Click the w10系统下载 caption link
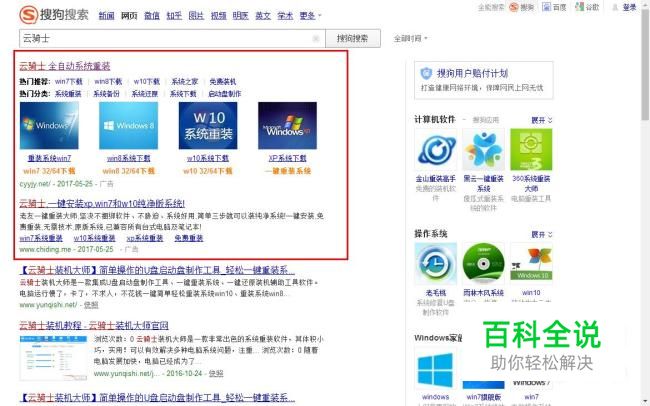 click(208, 158)
